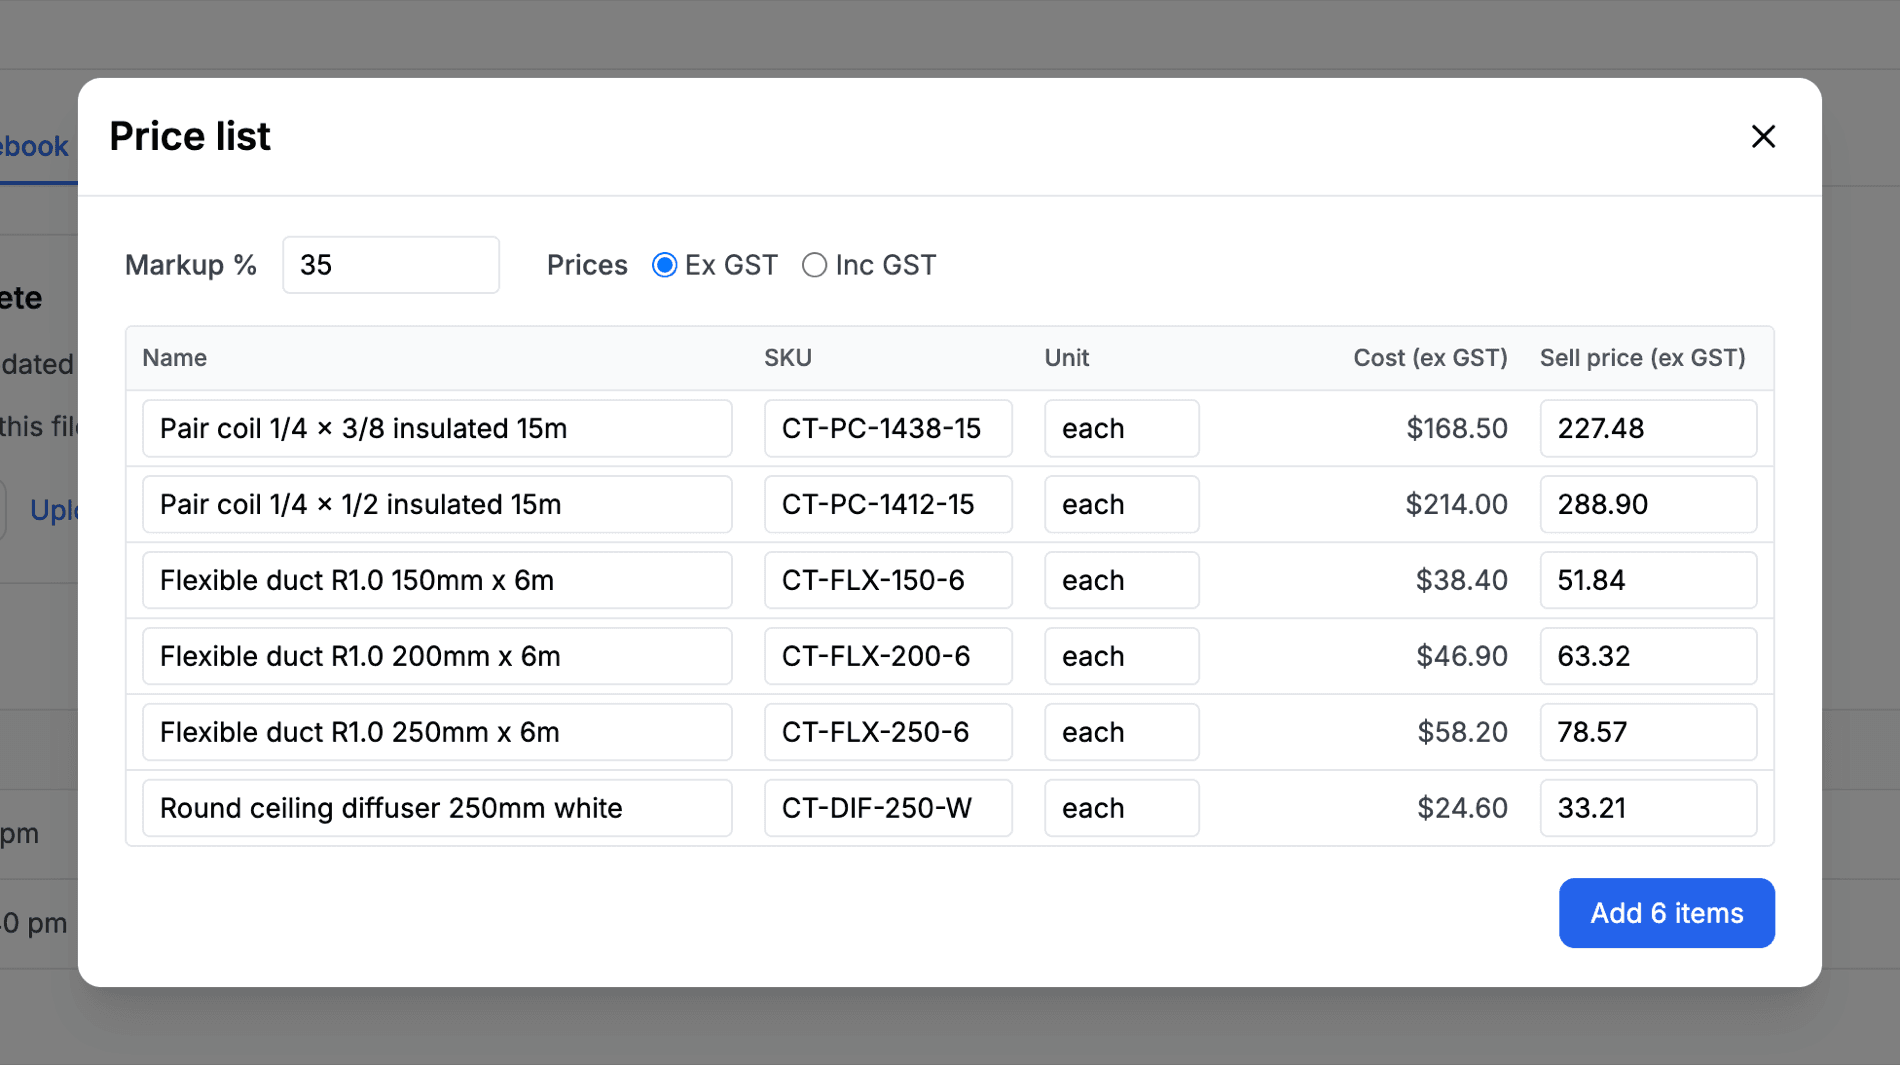The image size is (1900, 1065).
Task: Click the SKU field CT-FLX-150-6
Action: pyautogui.click(x=888, y=580)
